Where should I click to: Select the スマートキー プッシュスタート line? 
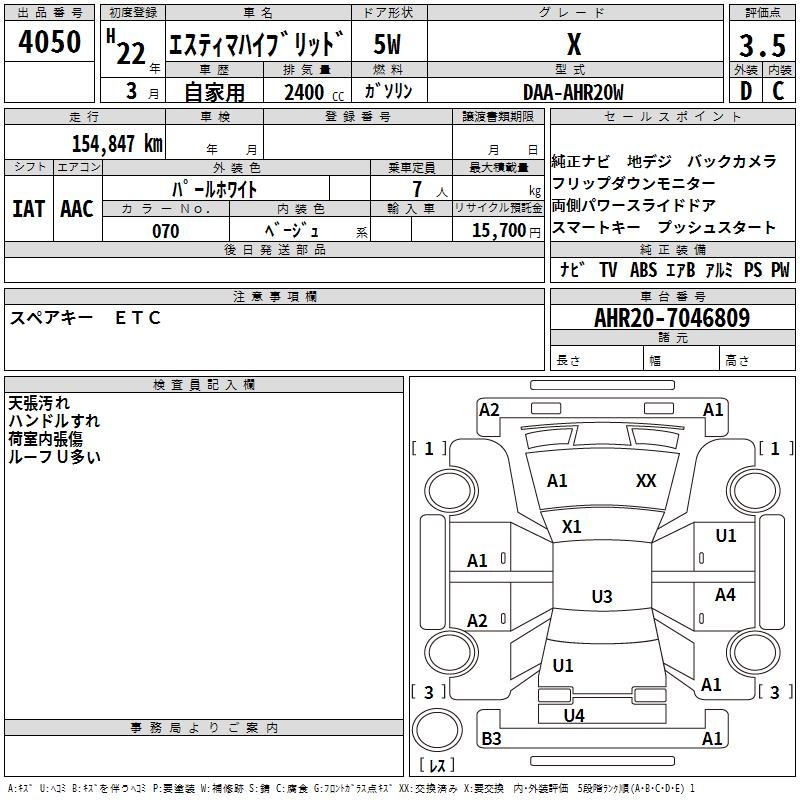click(664, 228)
